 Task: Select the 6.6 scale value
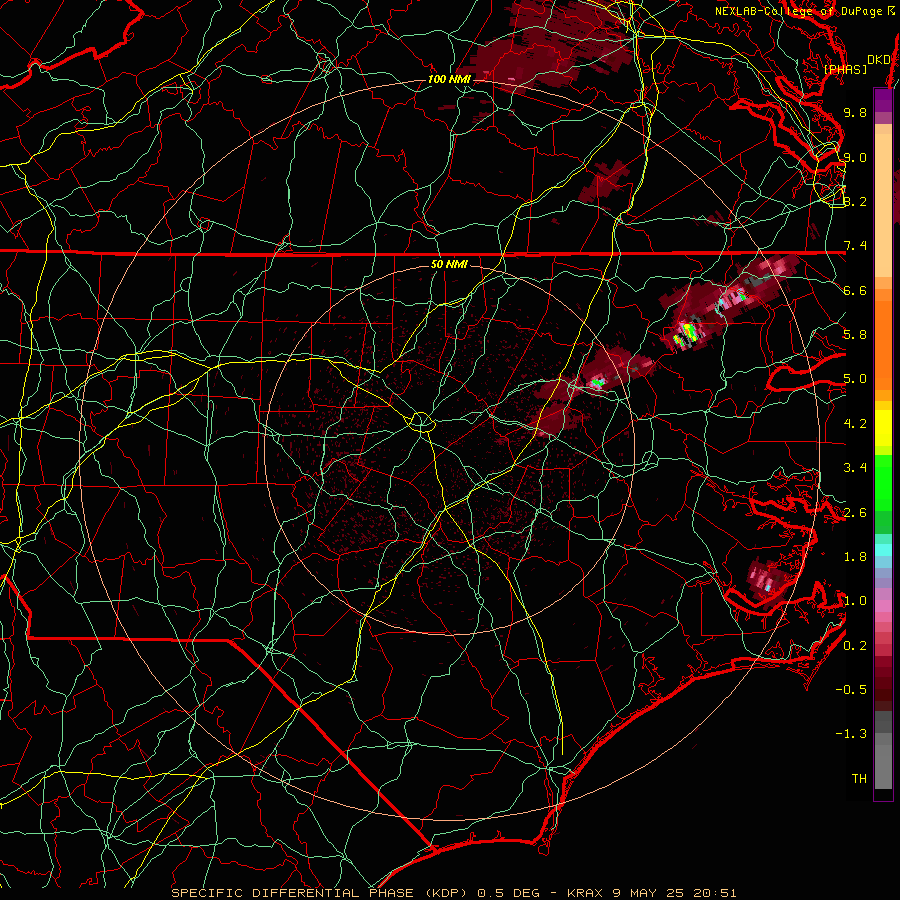pyautogui.click(x=855, y=290)
